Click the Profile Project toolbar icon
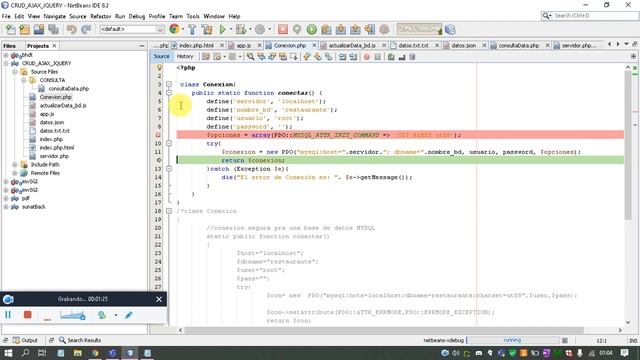This screenshot has height=360, width=640. coord(260,29)
